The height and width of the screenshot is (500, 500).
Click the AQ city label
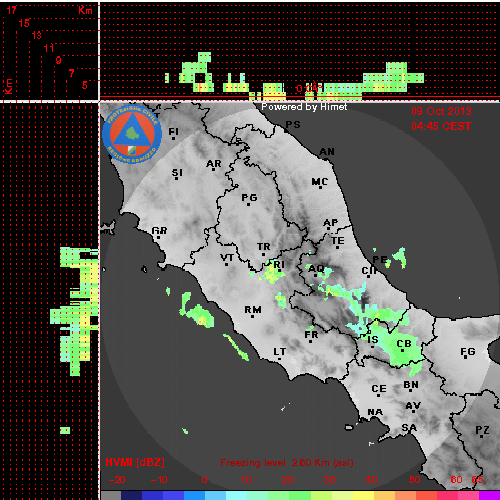[316, 269]
